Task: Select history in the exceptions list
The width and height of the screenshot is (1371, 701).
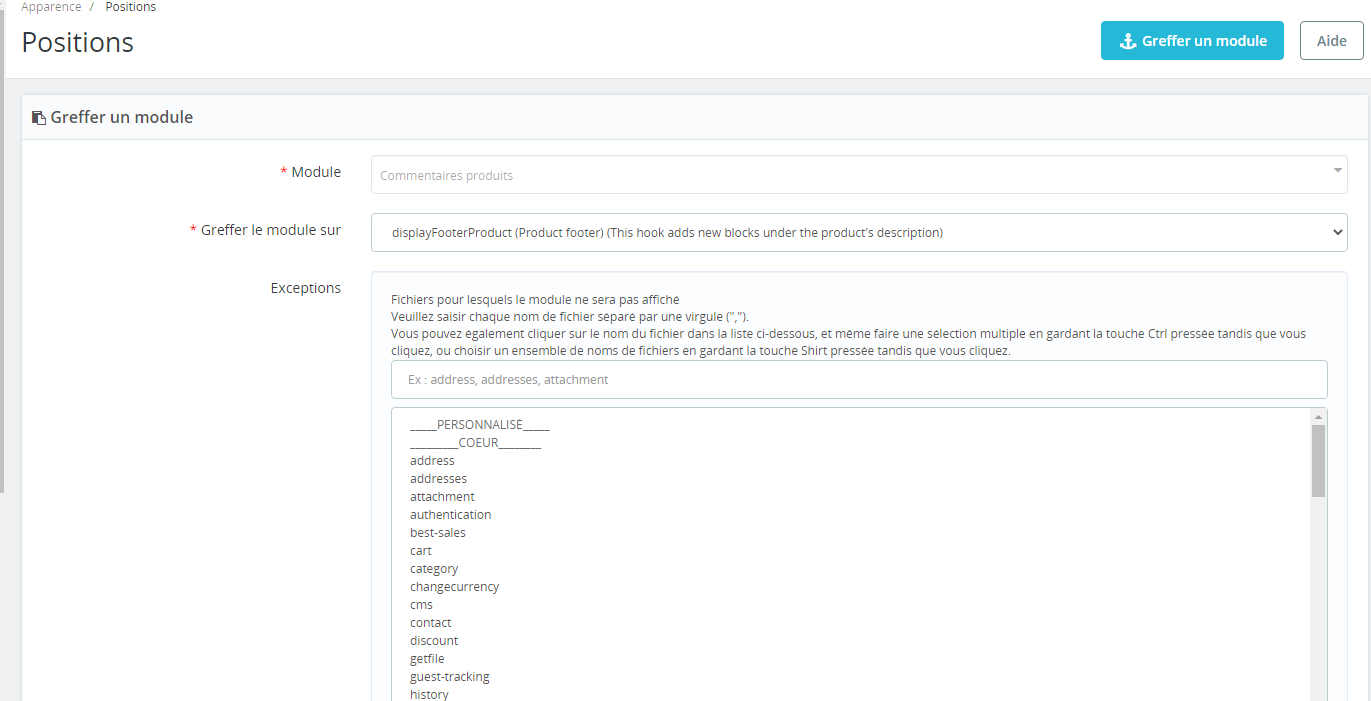Action: point(429,694)
